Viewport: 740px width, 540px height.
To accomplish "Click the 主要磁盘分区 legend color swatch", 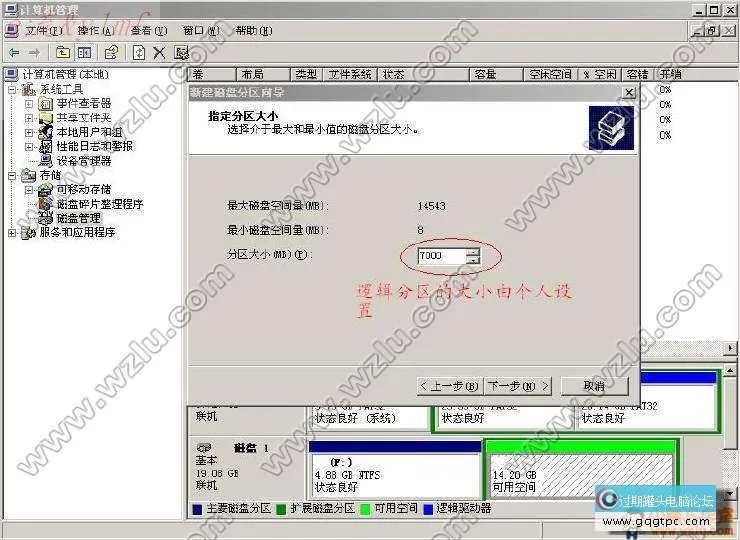I will pyautogui.click(x=198, y=509).
